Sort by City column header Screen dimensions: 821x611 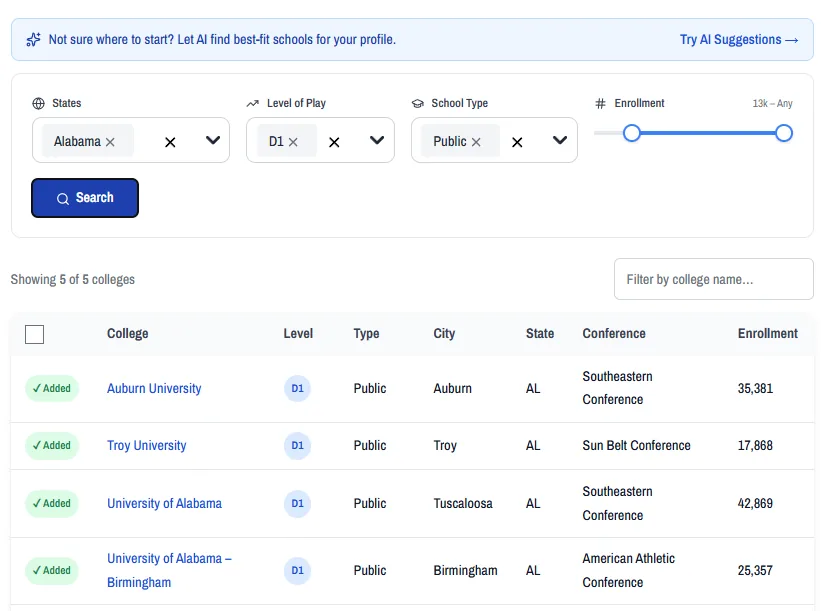[x=444, y=334]
